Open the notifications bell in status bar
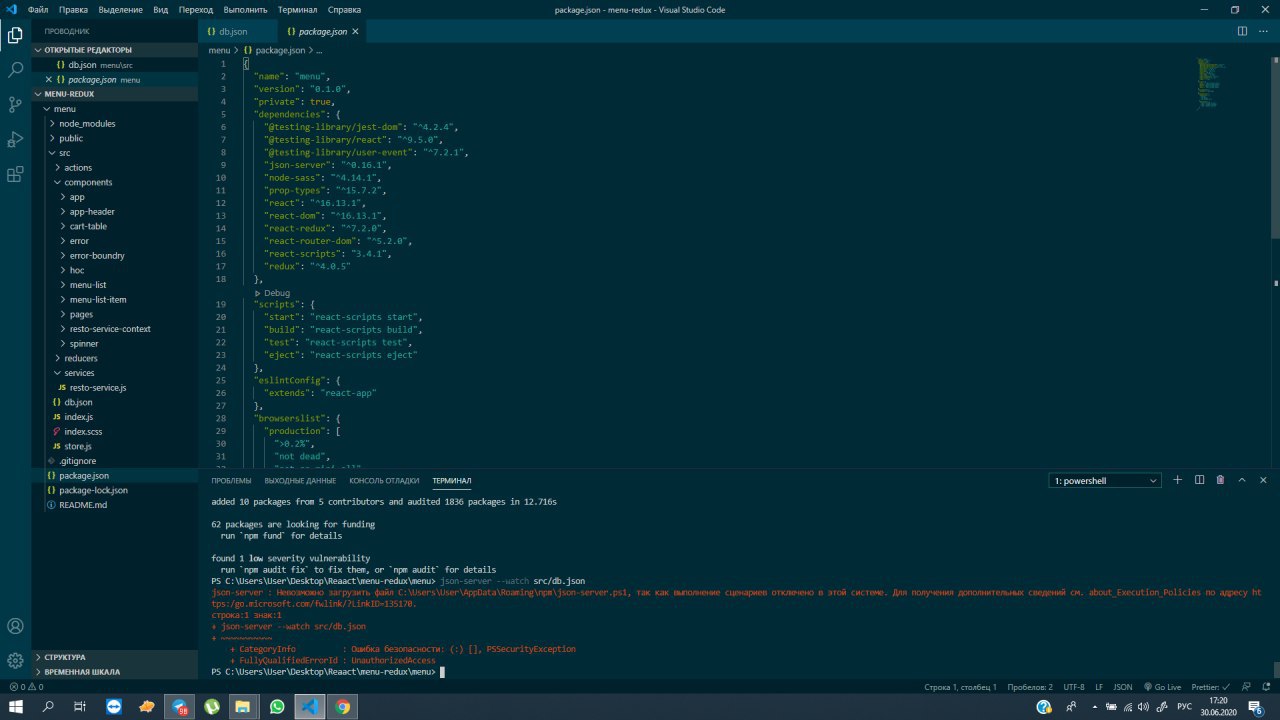This screenshot has height=720, width=1280. point(1265,687)
